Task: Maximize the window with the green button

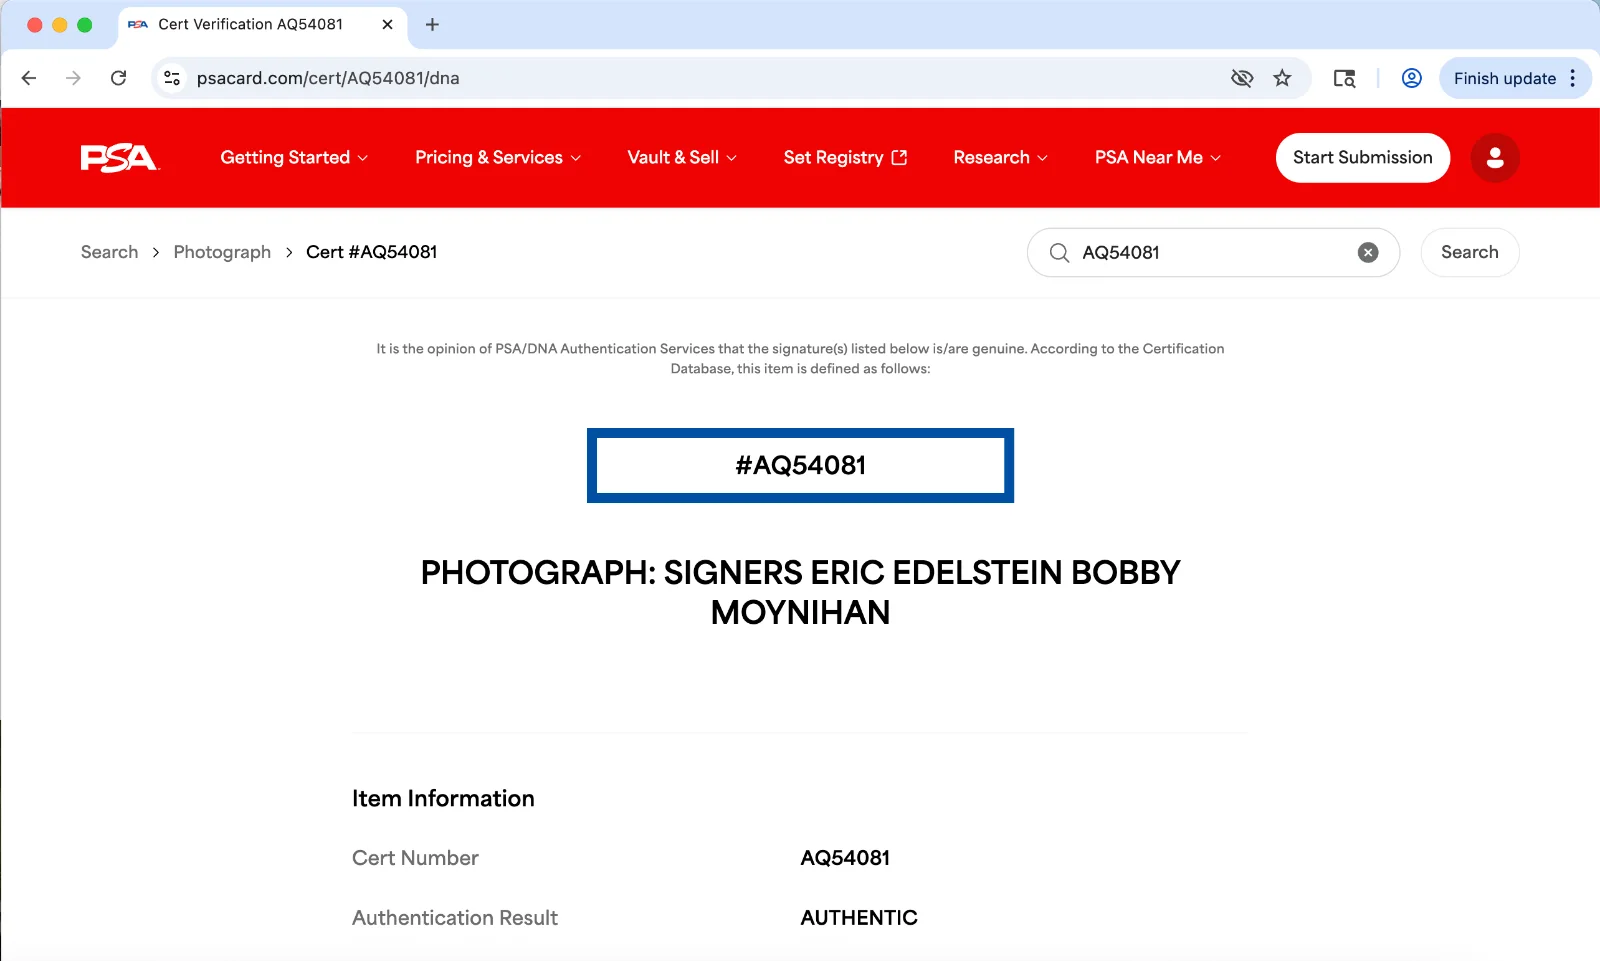Action: pos(84,25)
